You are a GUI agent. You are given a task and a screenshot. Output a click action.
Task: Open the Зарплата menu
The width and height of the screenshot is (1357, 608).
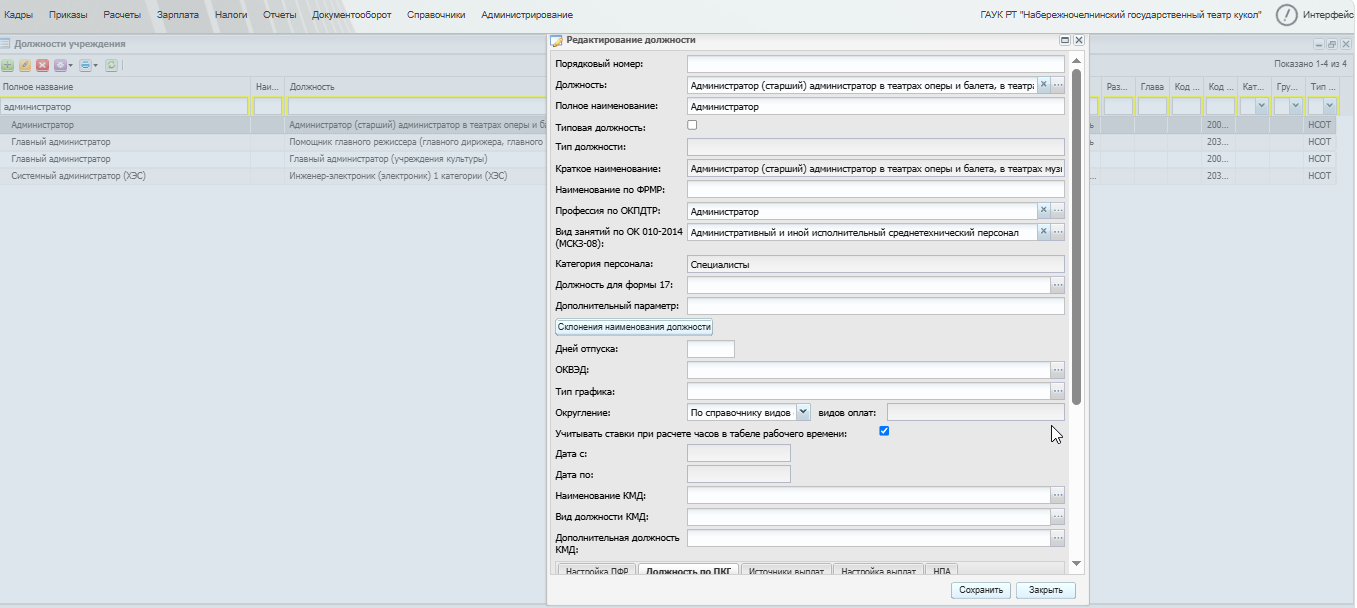[178, 15]
